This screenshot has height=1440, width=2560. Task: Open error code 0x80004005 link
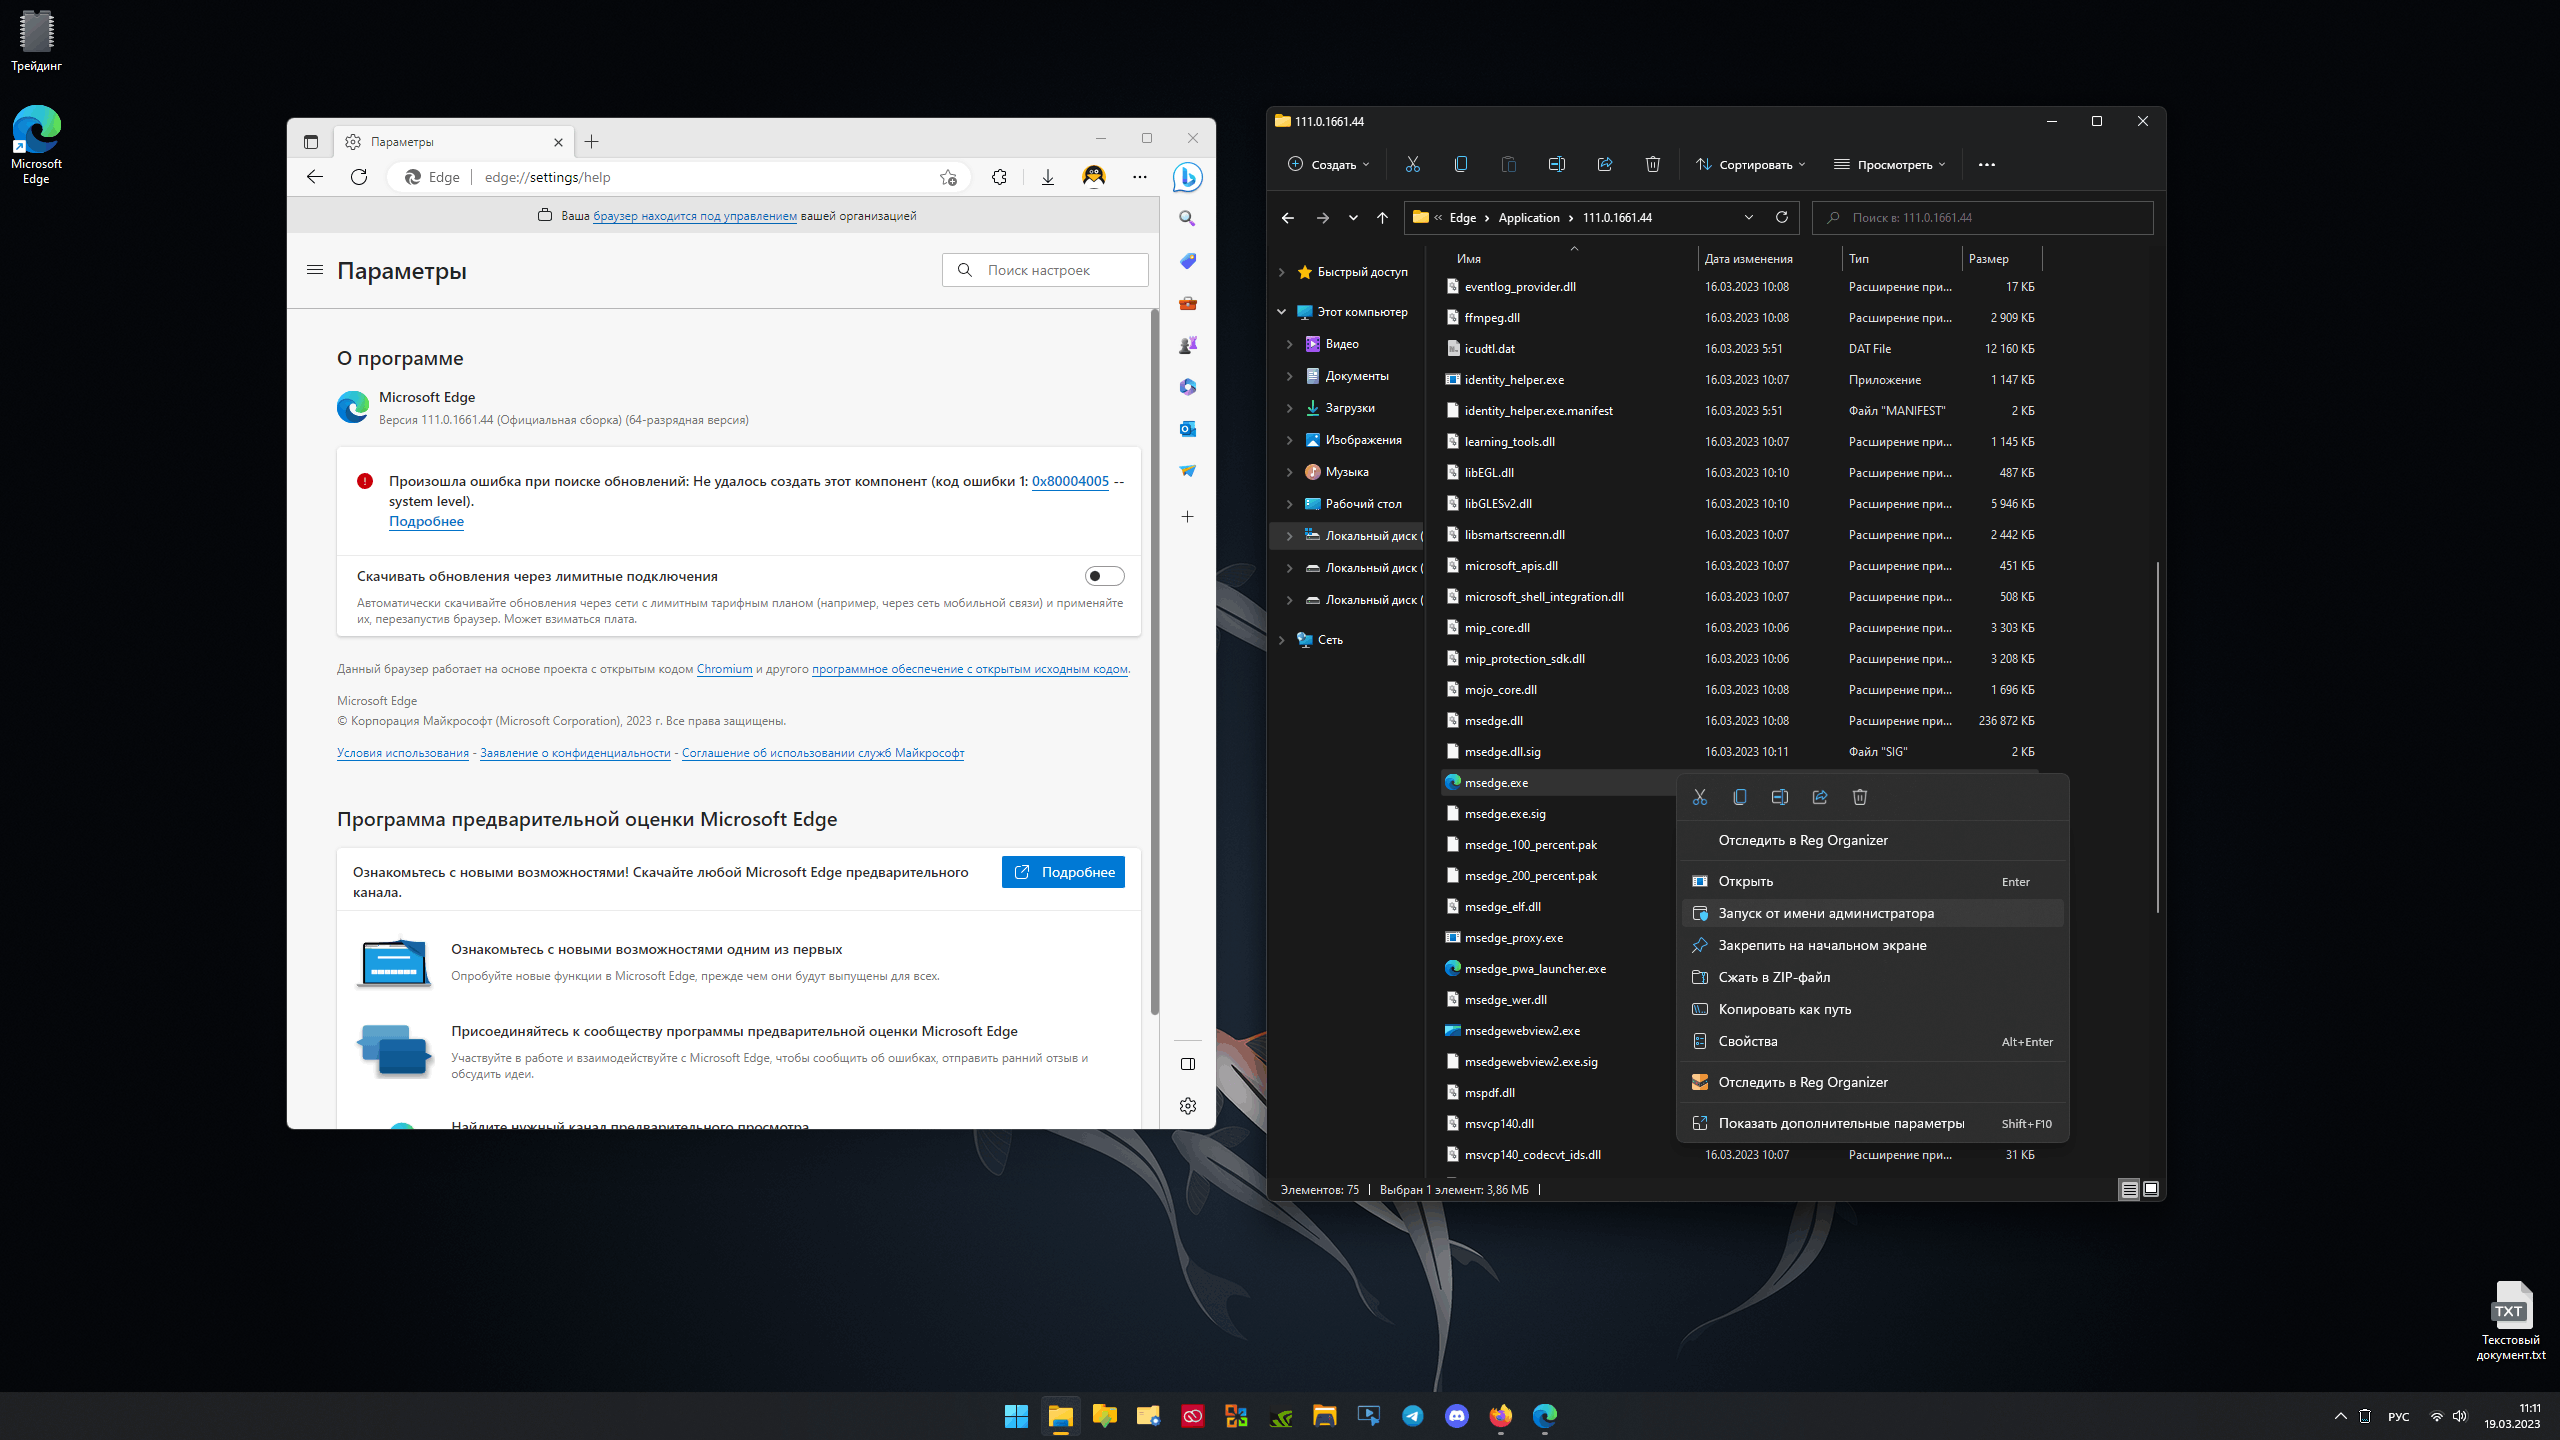click(x=1070, y=481)
